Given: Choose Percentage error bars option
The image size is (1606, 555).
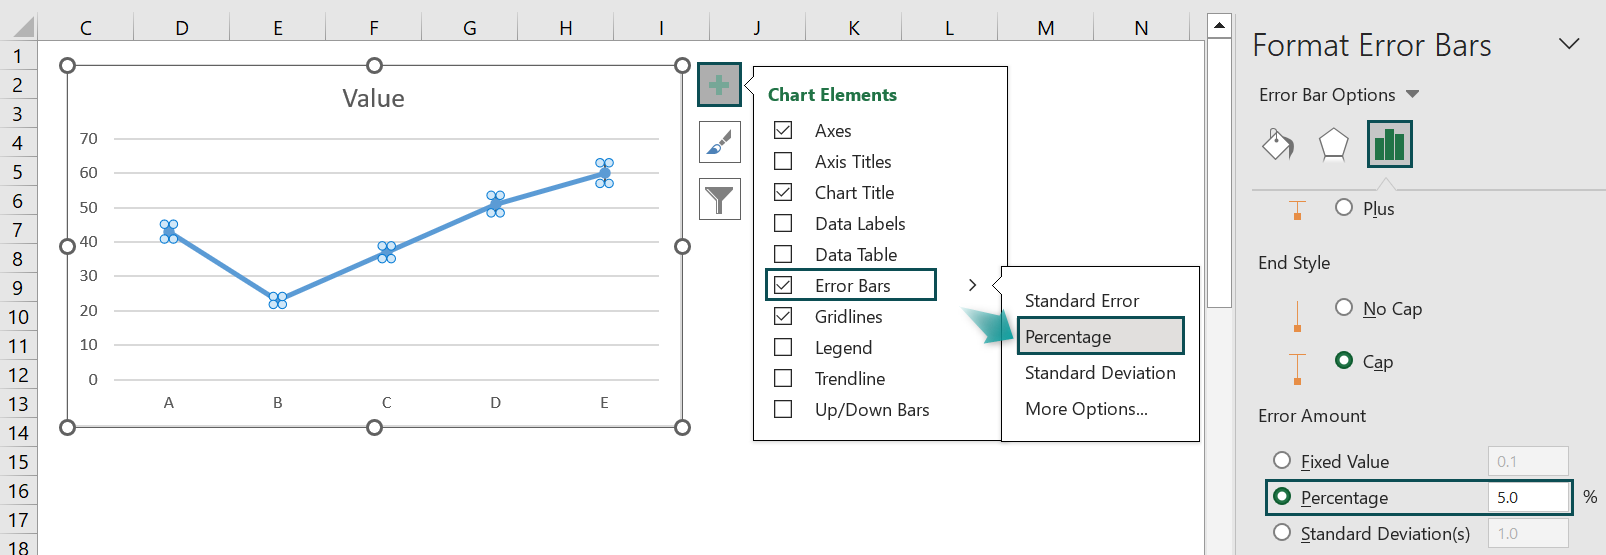Looking at the screenshot, I should click(x=1100, y=336).
